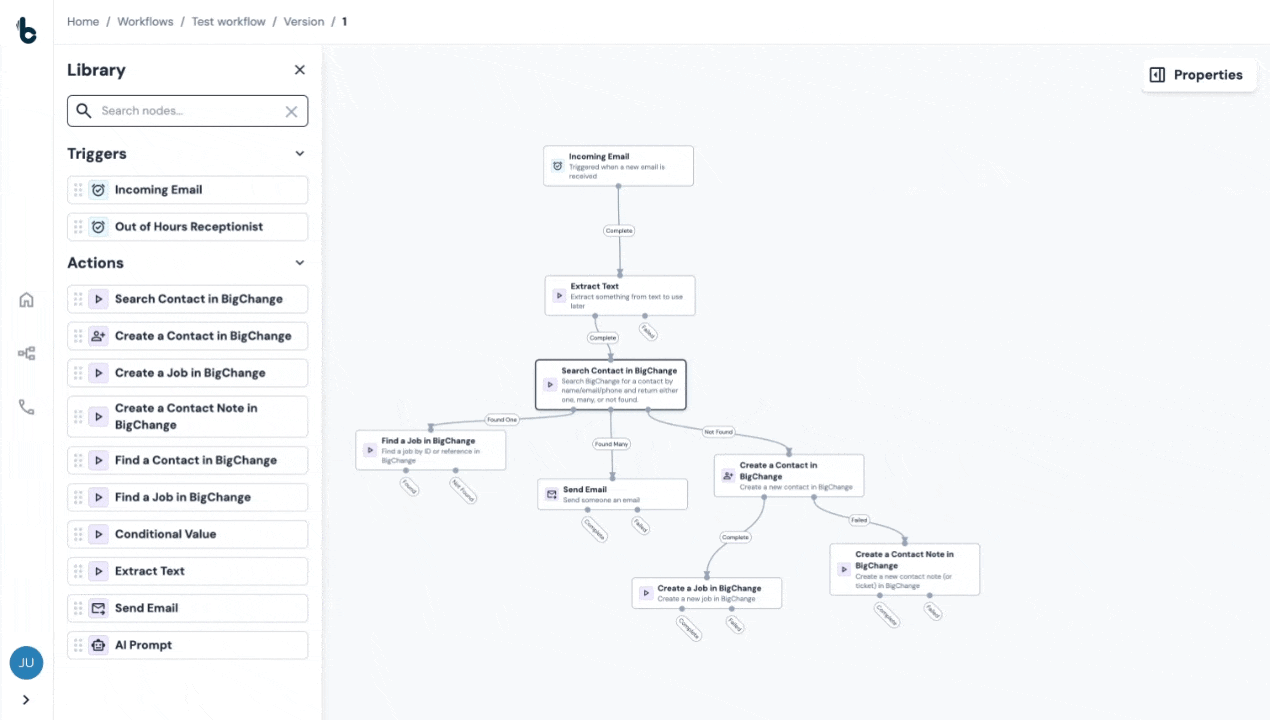Screen dimensions: 1270x720
Task: Click the Send Email envelope icon in library
Action: pyautogui.click(x=98, y=608)
